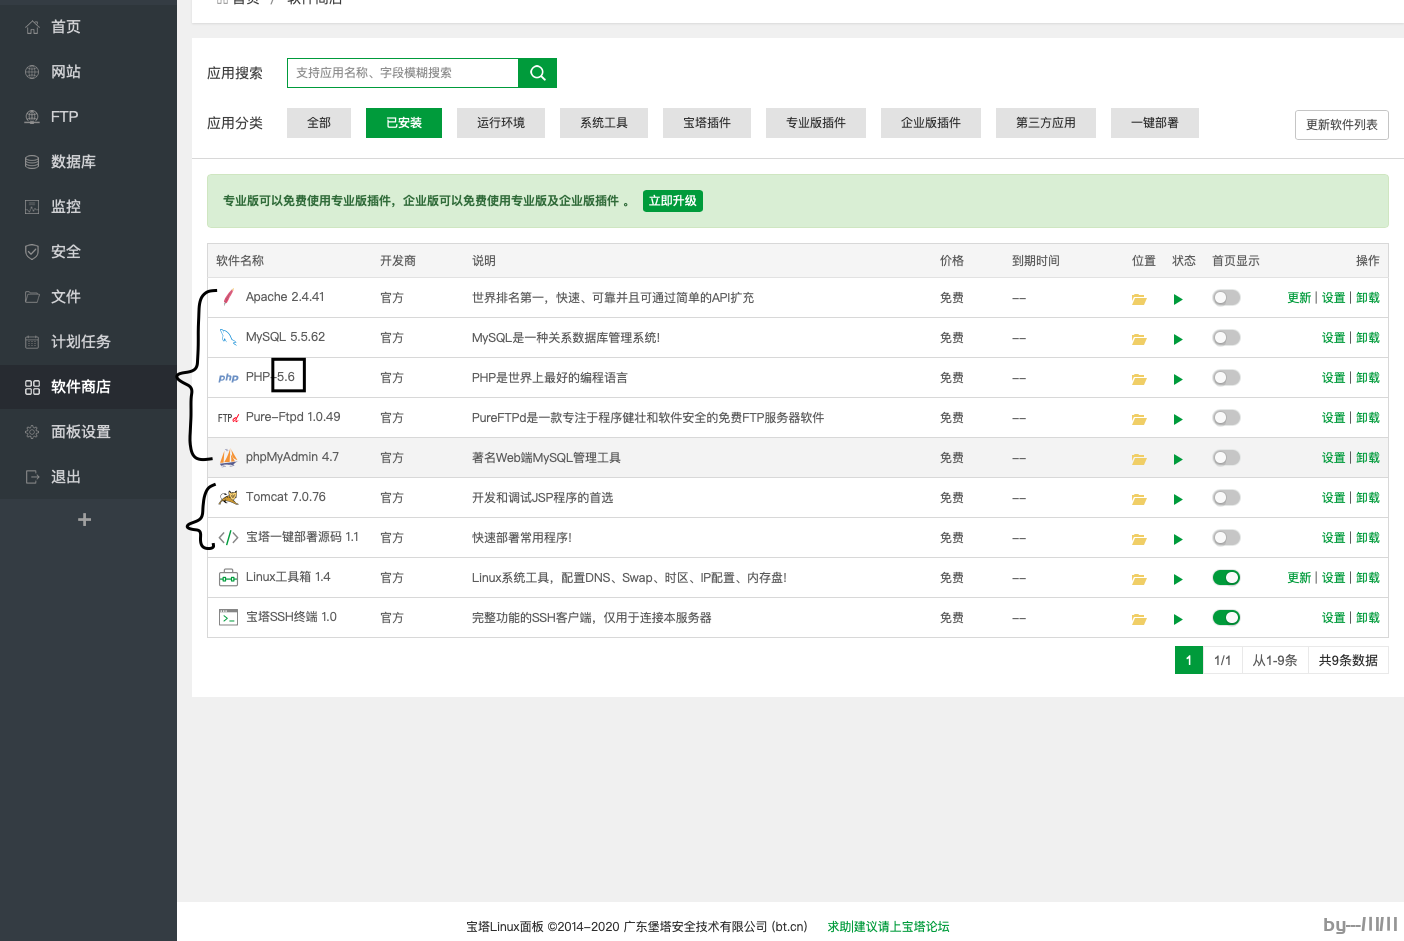Enable homepage display for phpMyAdmin 4.7
1404x941 pixels.
pos(1226,457)
